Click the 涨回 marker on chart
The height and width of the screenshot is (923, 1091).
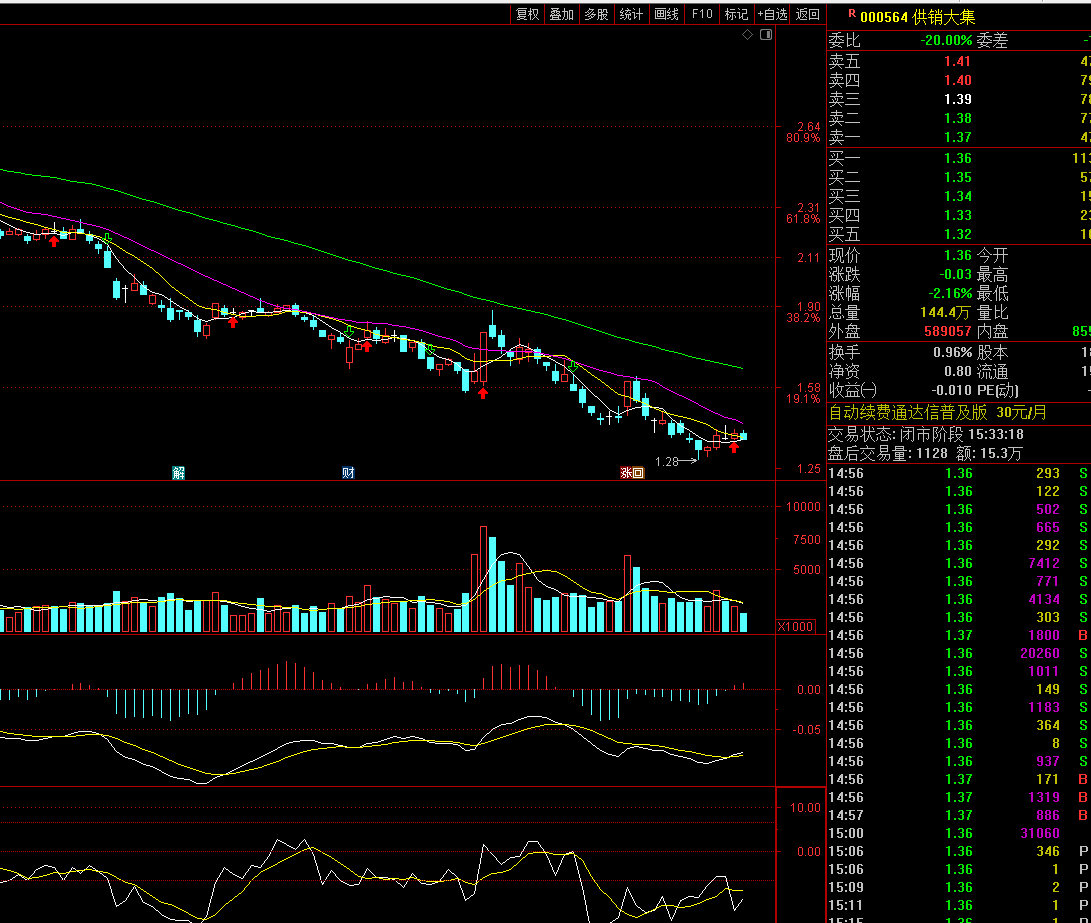click(632, 473)
